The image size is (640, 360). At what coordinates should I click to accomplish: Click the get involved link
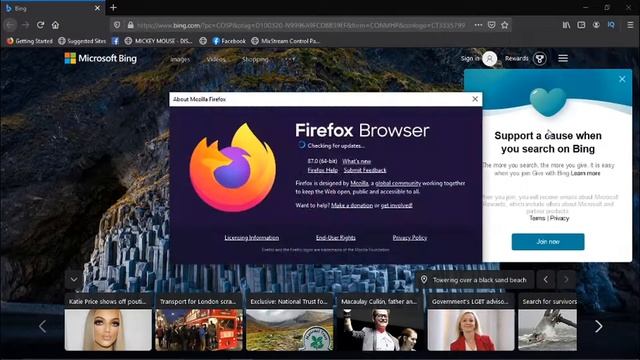[x=396, y=205]
